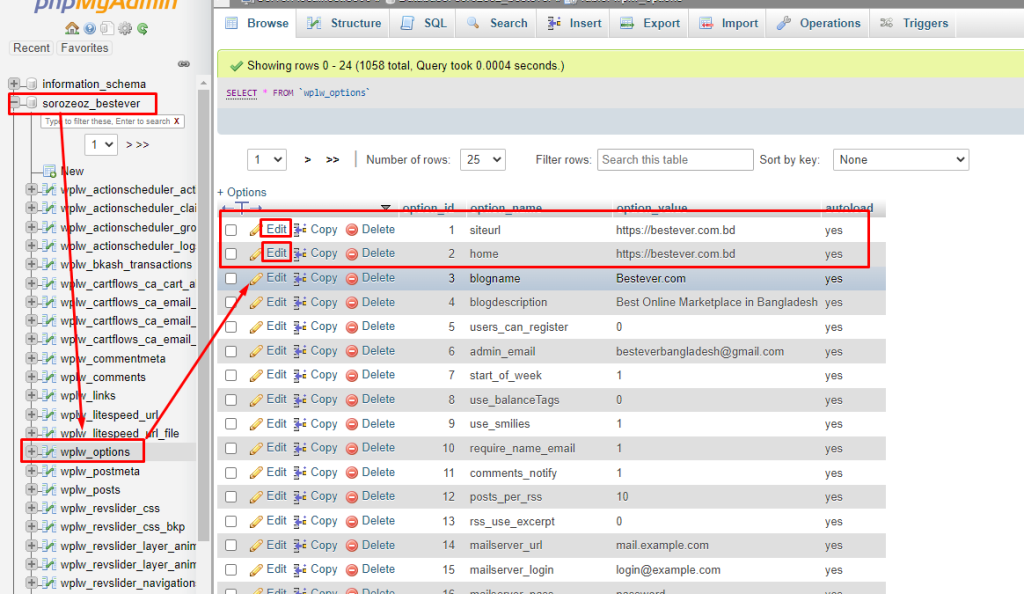This screenshot has height=594, width=1024.
Task: Open the Number of rows dropdown
Action: 483,160
